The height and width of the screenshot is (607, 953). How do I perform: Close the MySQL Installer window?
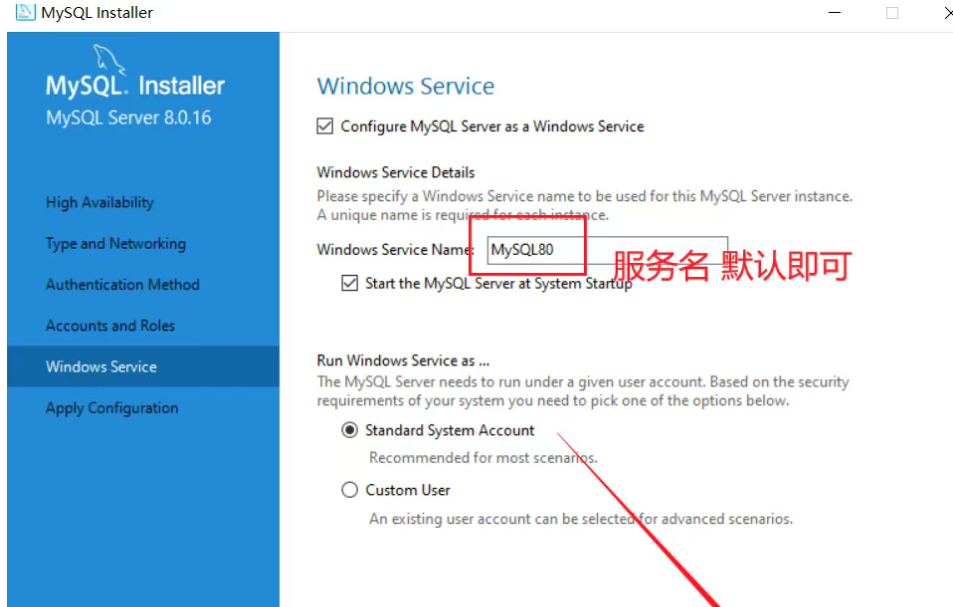point(947,12)
